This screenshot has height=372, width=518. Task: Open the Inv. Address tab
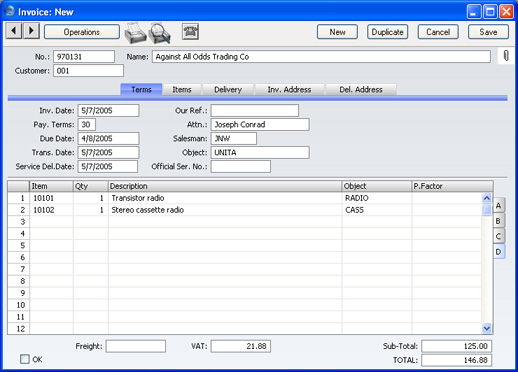pyautogui.click(x=289, y=89)
